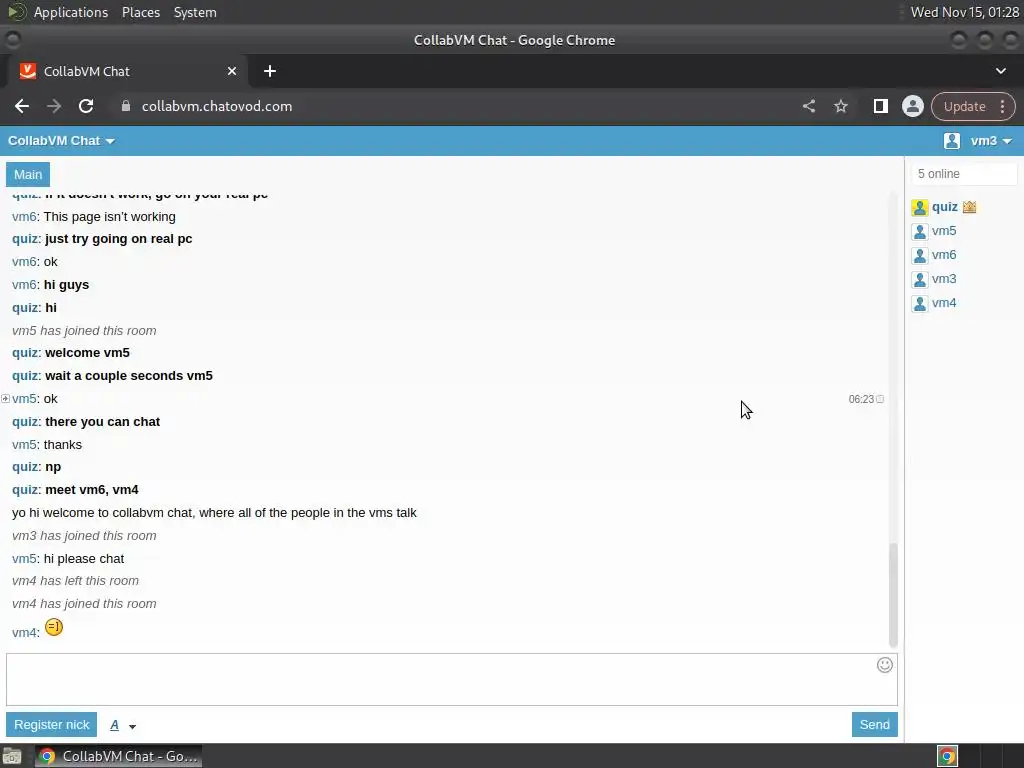
Task: Click the small square icon beside 06:23
Action: pos(880,399)
